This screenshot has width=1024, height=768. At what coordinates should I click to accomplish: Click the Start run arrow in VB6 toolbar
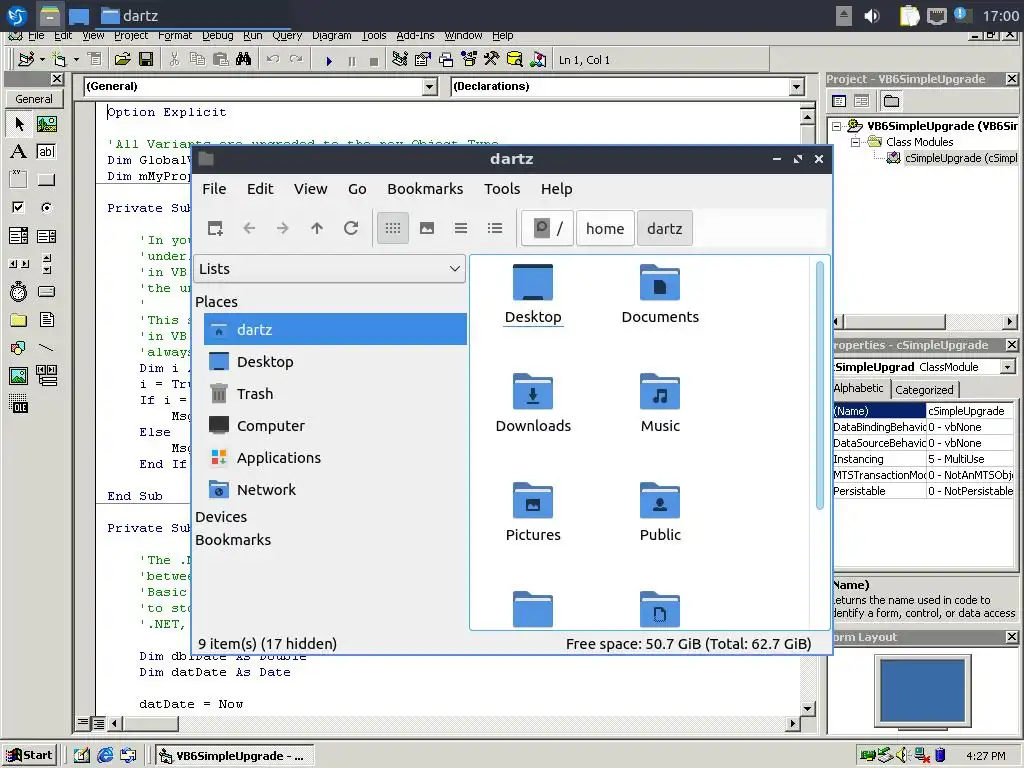click(329, 61)
